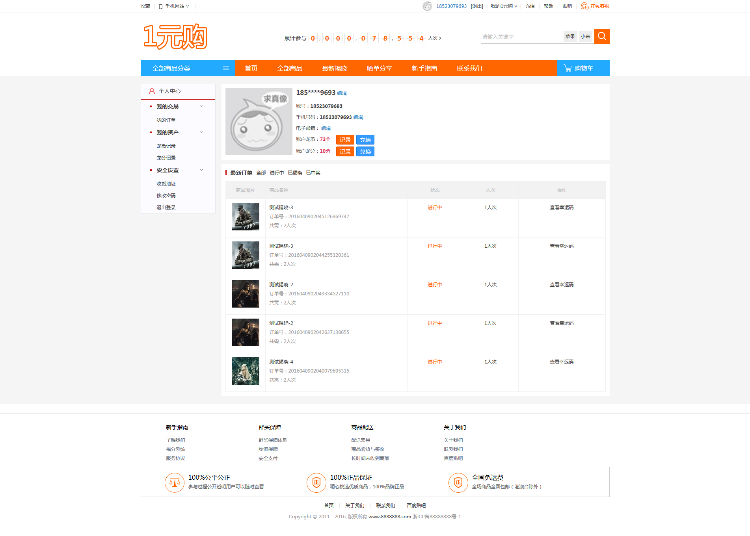The image size is (750, 536).
Task: Click the scales icon beside 100%公平公正
Action: (x=175, y=482)
